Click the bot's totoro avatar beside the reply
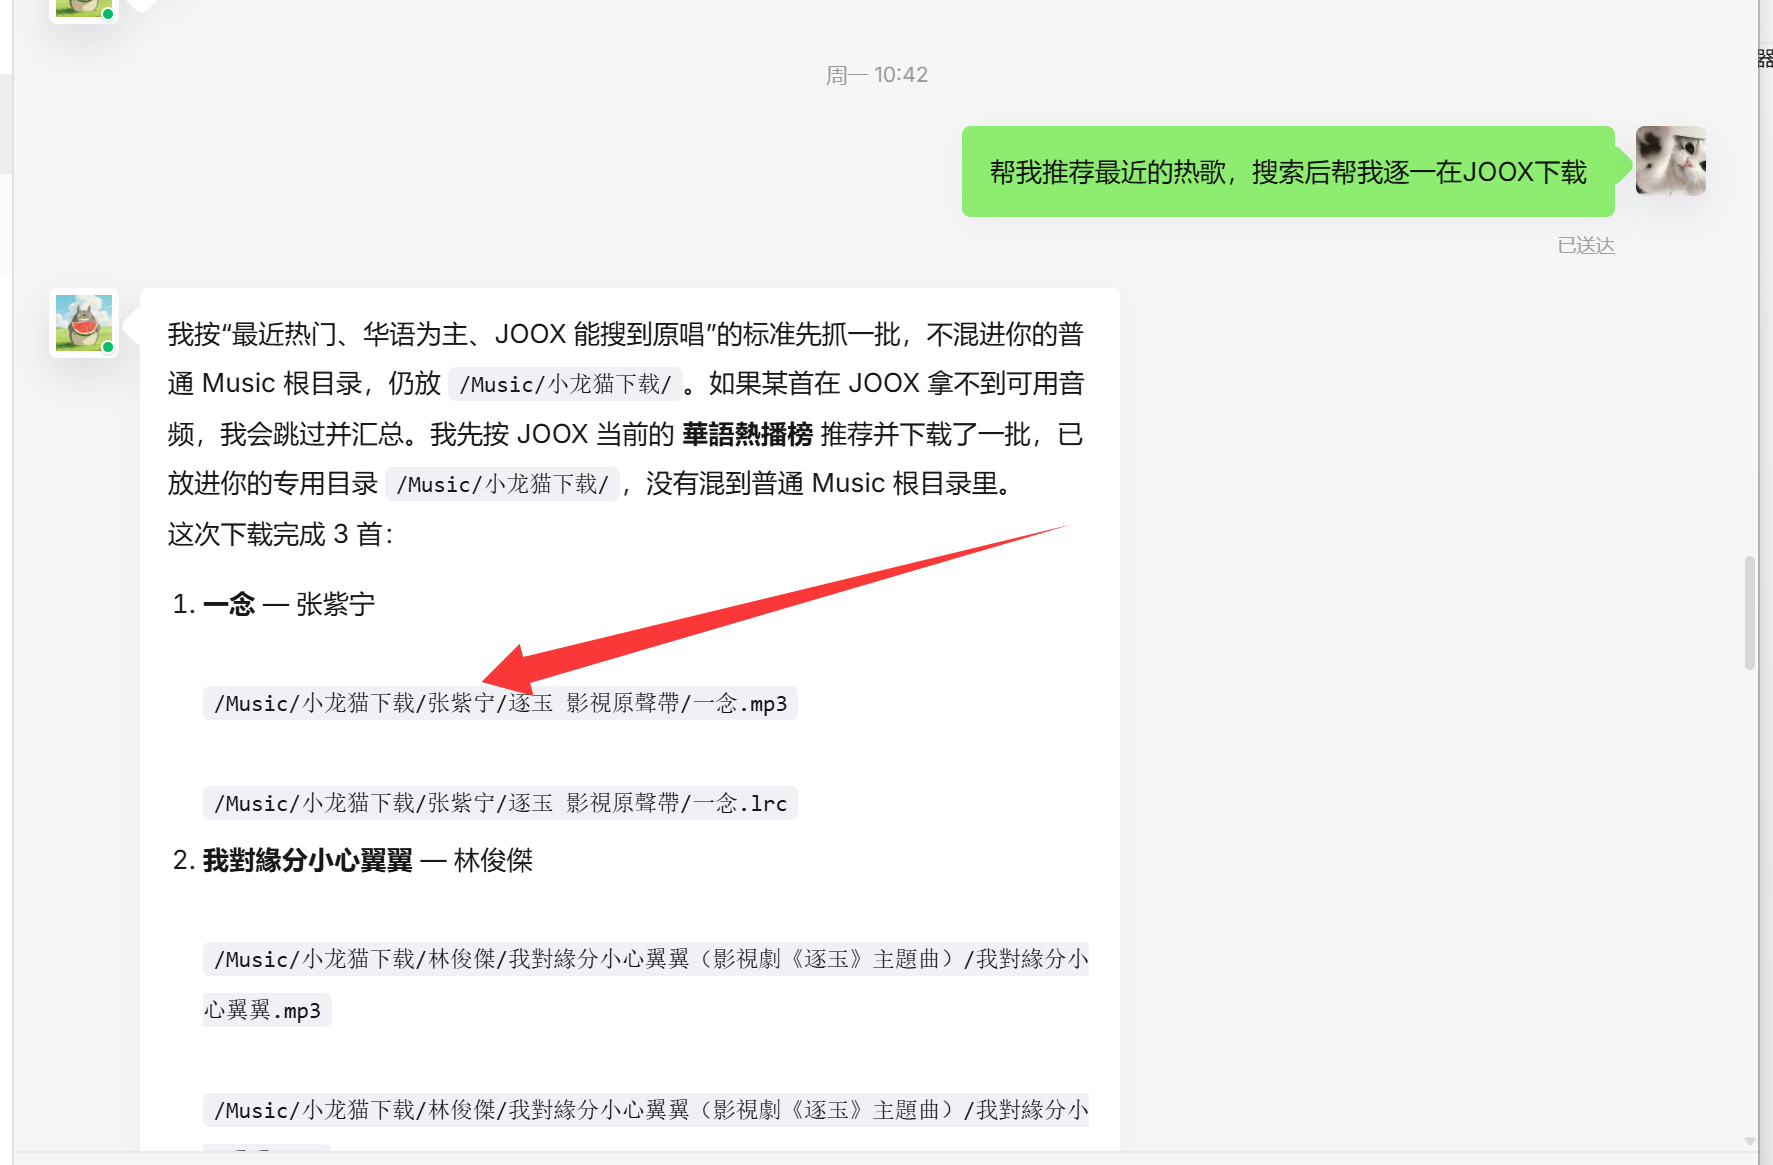The image size is (1773, 1165). pyautogui.click(x=84, y=323)
